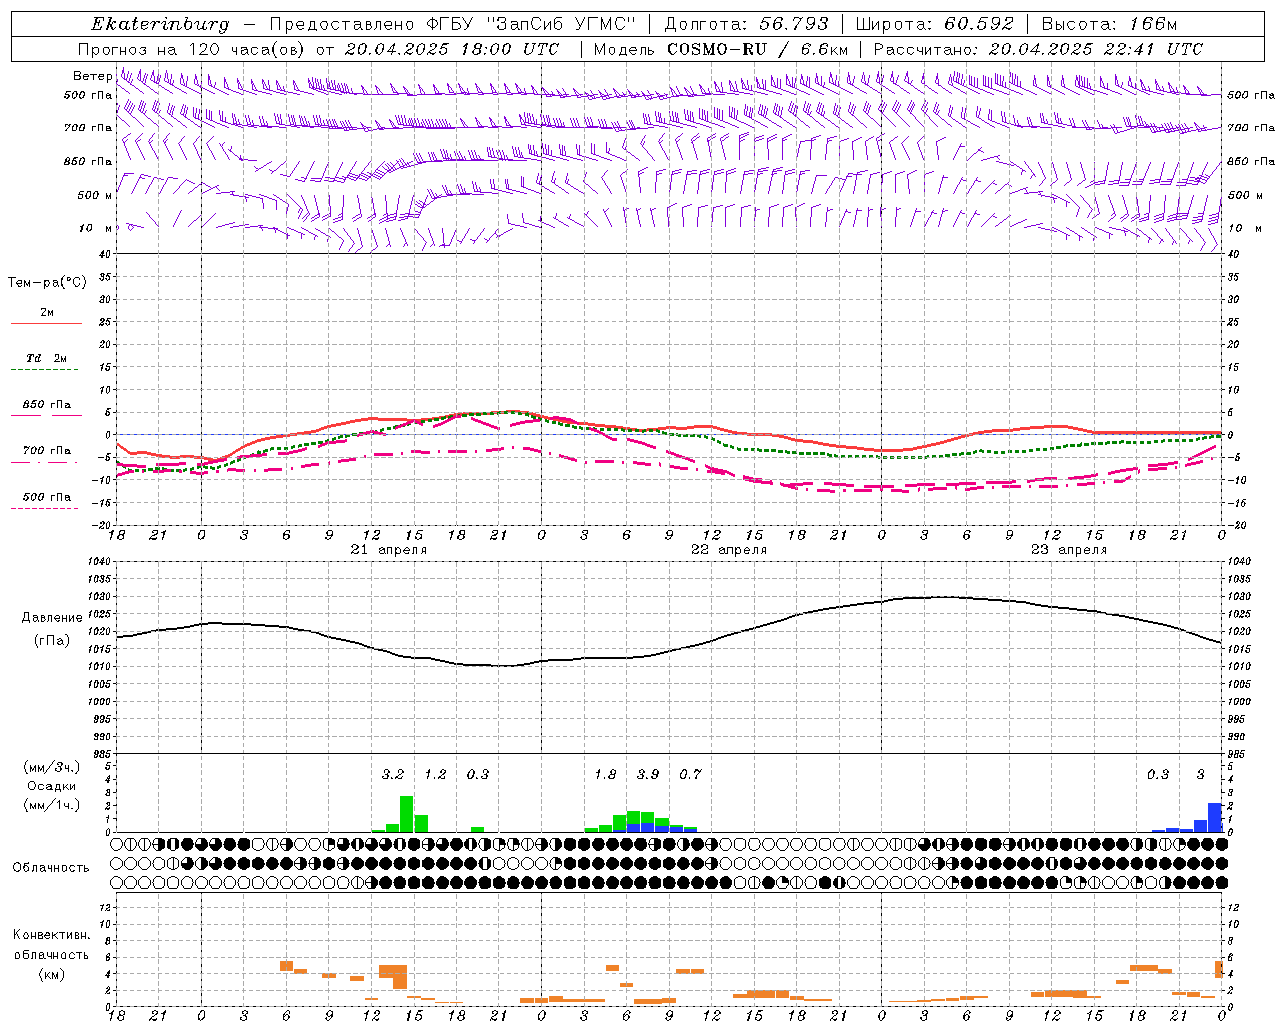This screenshot has width=1280, height=1024.
Task: Click the Ветер wind panel label
Action: click(x=92, y=76)
